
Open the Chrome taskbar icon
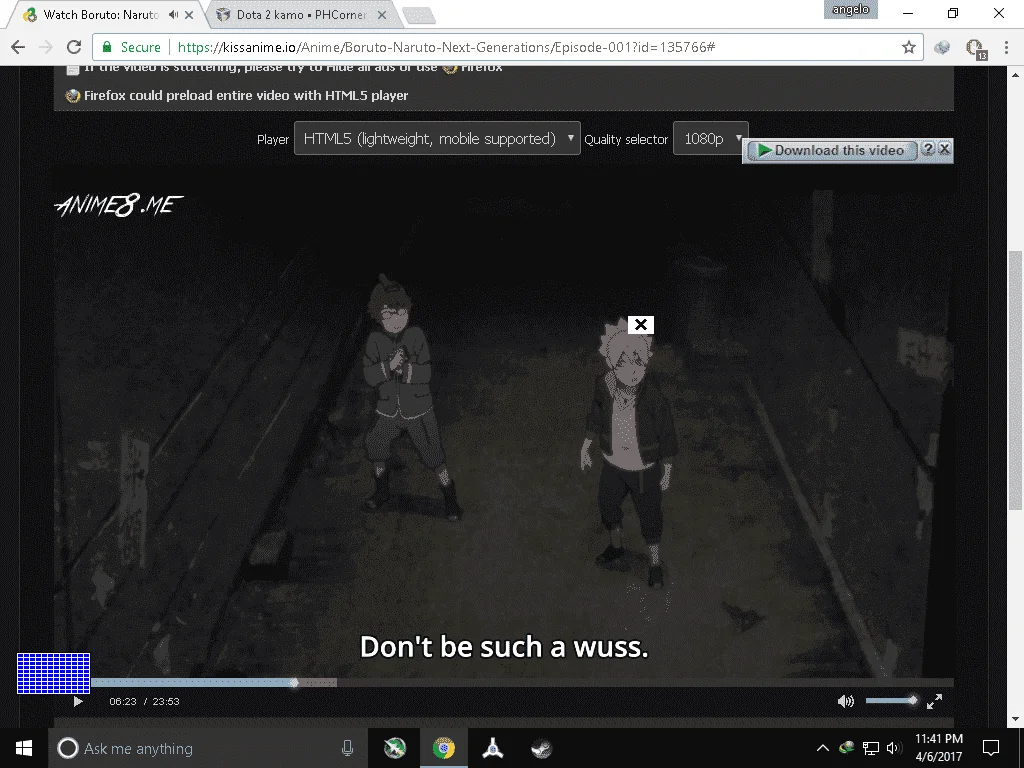coord(443,748)
